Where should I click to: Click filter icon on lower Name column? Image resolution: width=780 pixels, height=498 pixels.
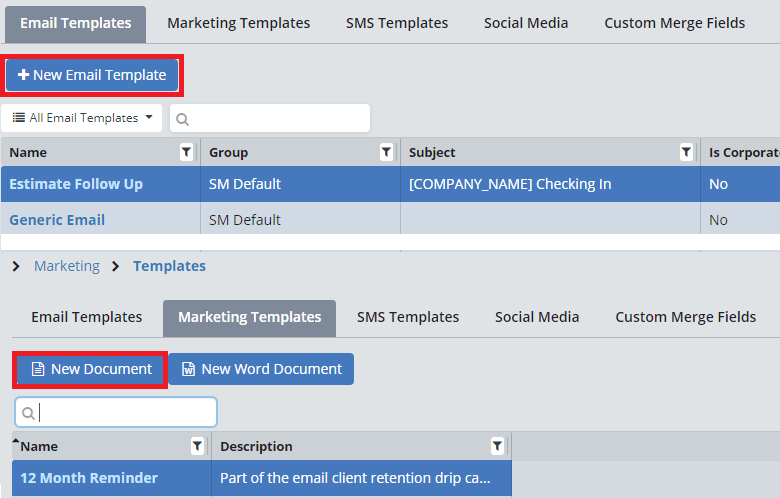pyautogui.click(x=197, y=446)
